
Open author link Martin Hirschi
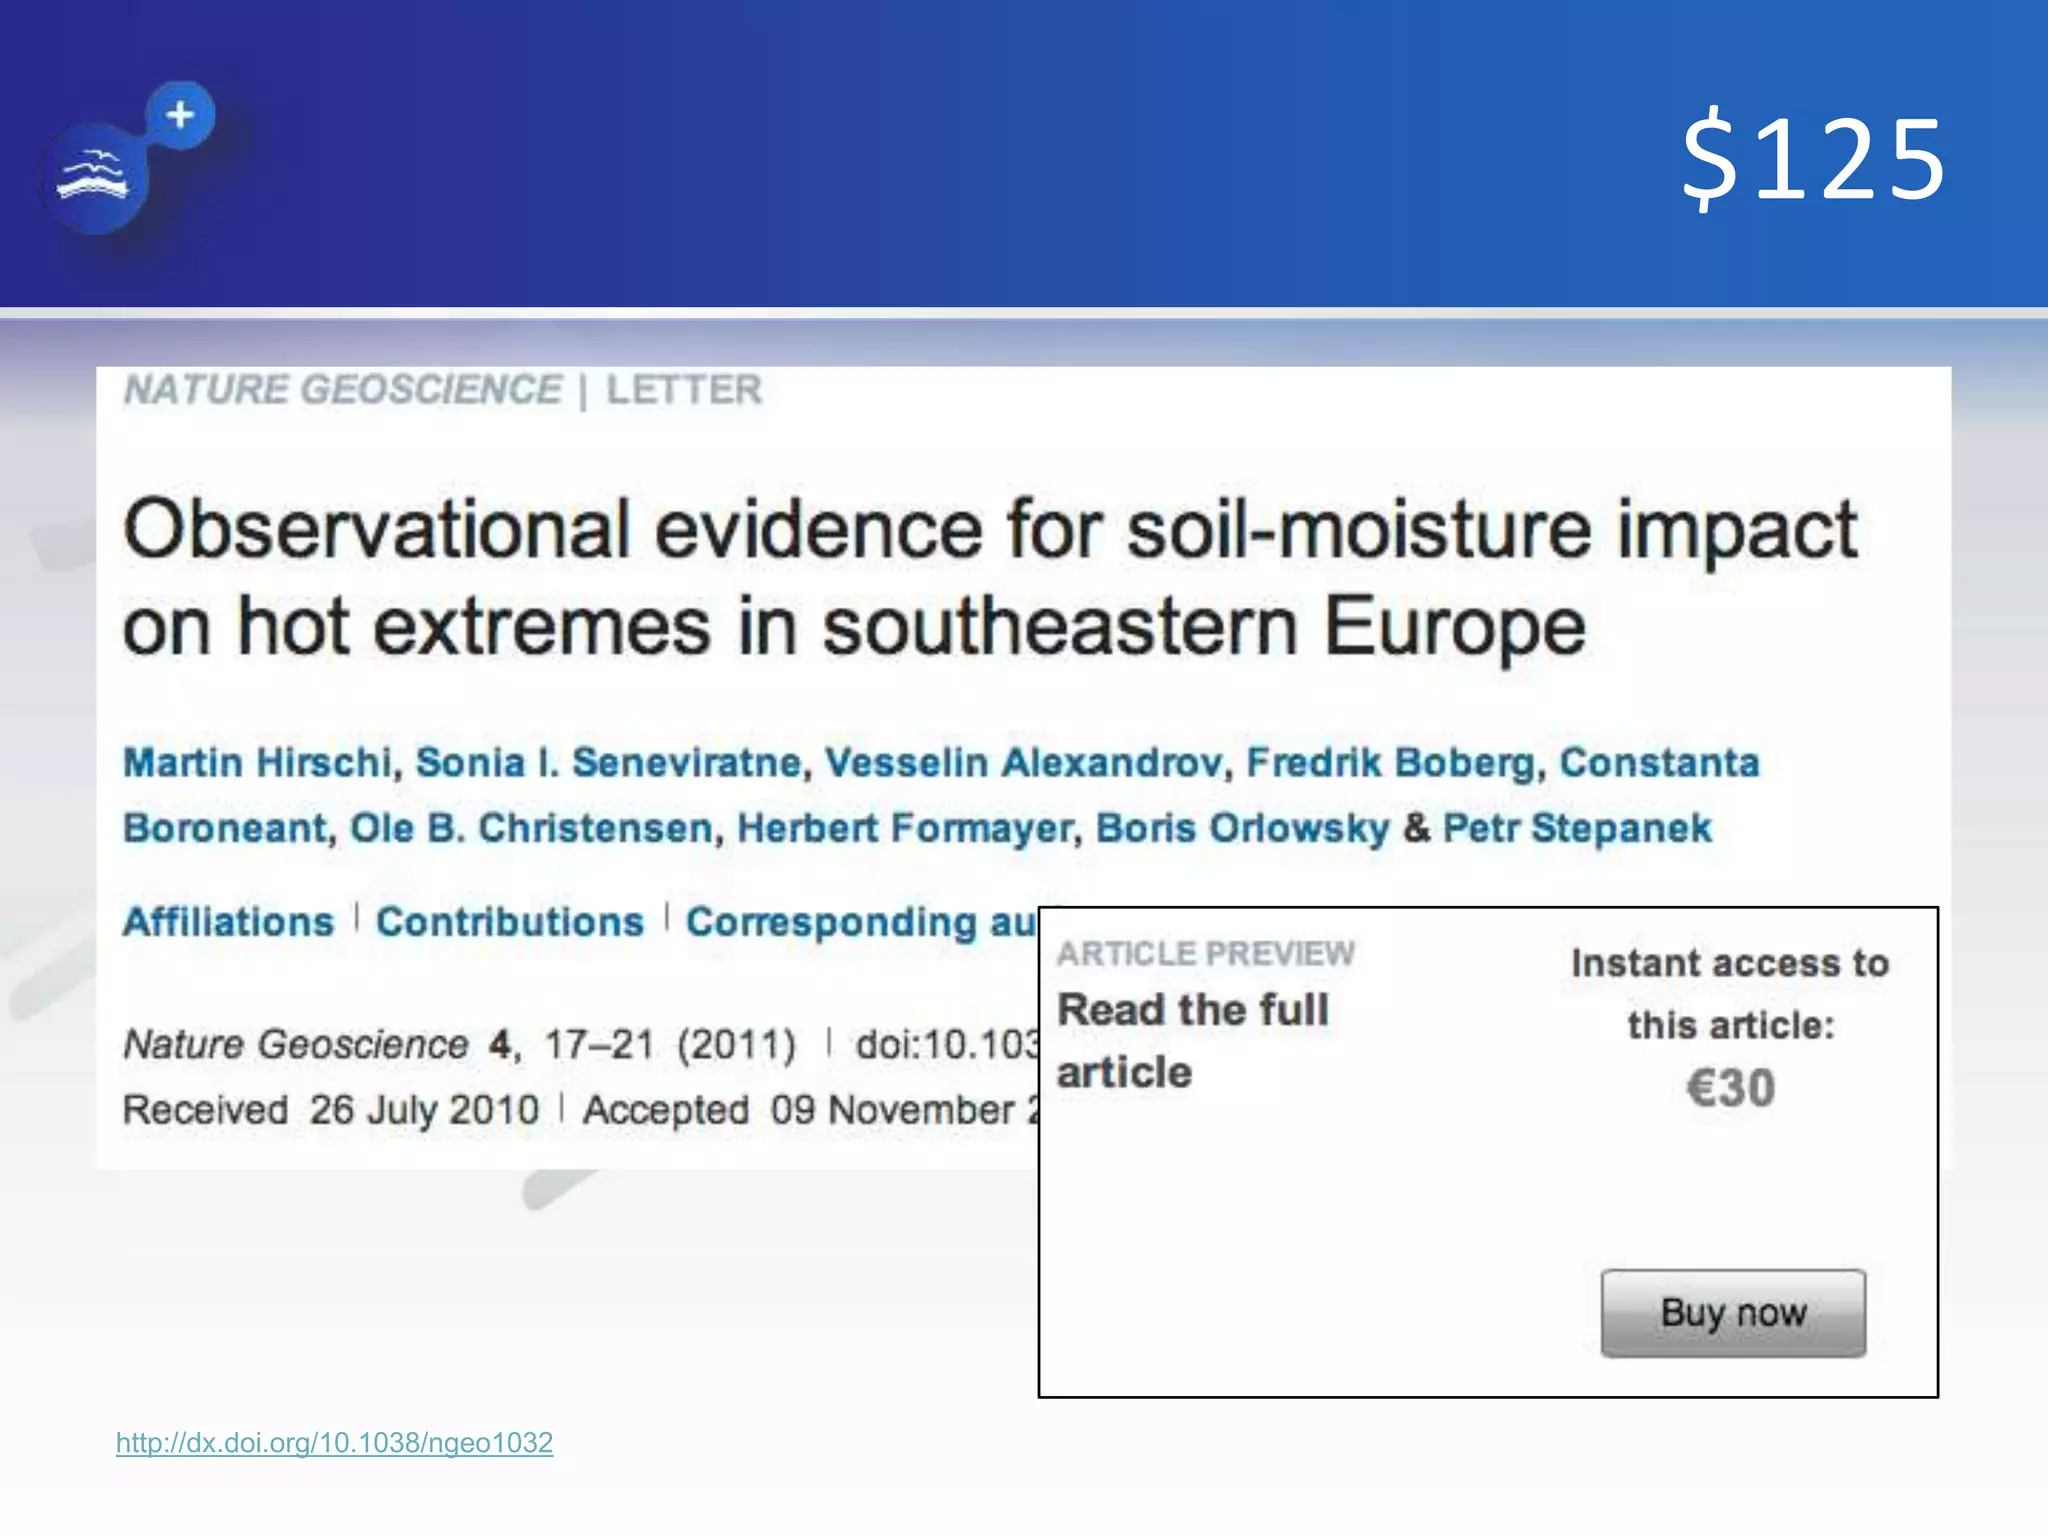tap(257, 763)
